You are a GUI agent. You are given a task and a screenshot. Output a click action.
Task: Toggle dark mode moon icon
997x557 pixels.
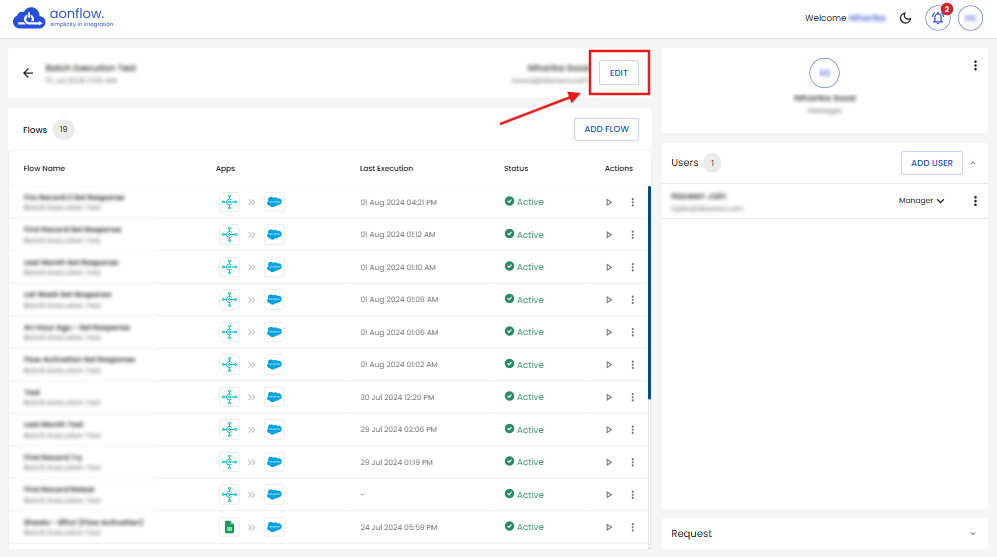coord(906,18)
